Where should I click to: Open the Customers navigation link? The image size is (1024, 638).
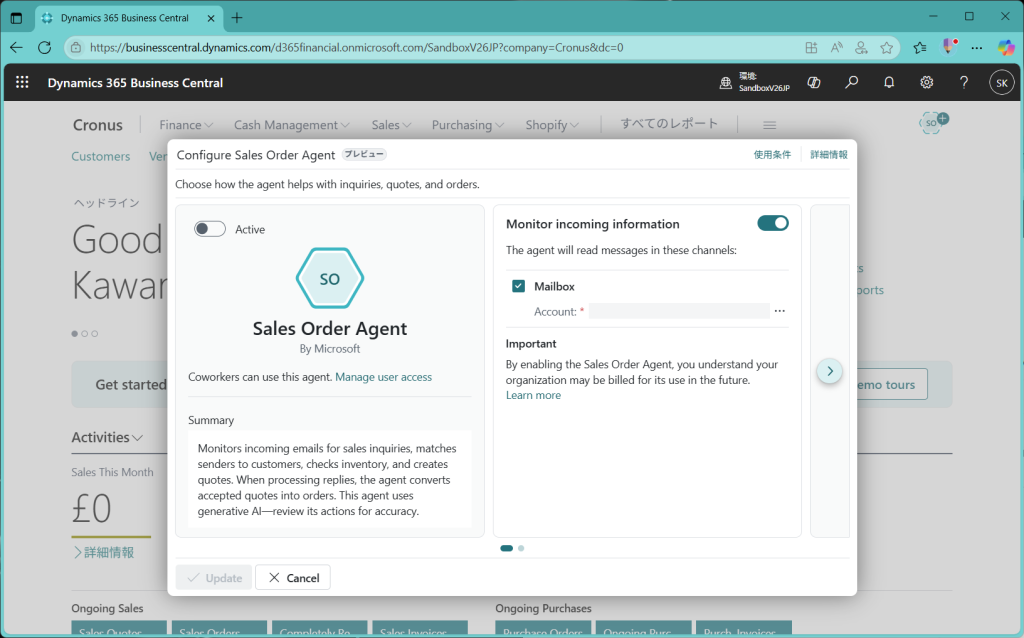(x=101, y=156)
